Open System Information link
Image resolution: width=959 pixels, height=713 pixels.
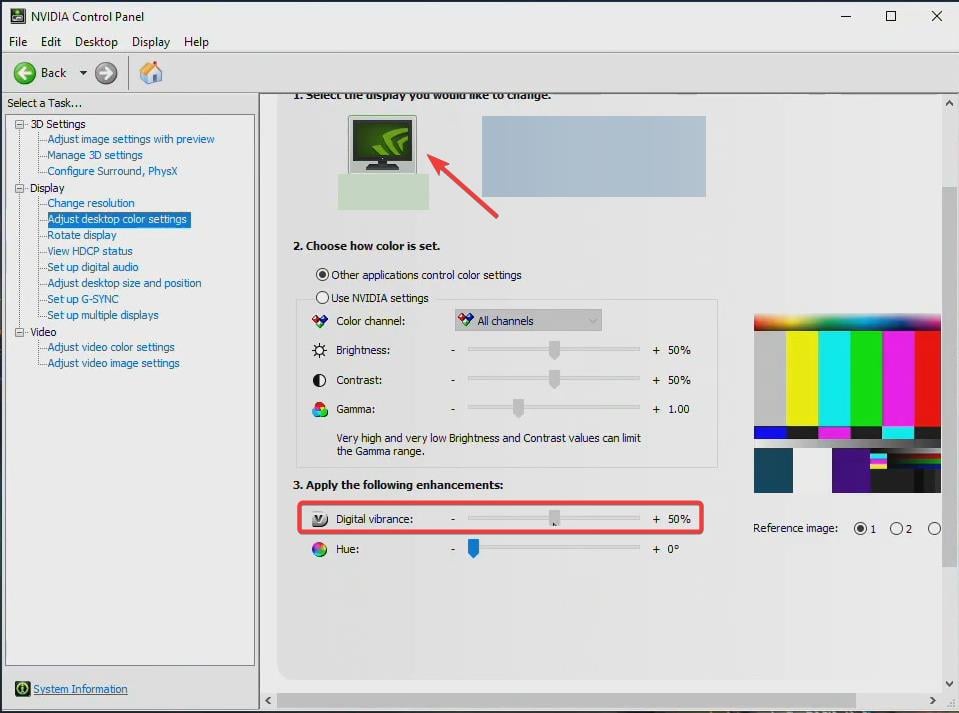pos(80,689)
